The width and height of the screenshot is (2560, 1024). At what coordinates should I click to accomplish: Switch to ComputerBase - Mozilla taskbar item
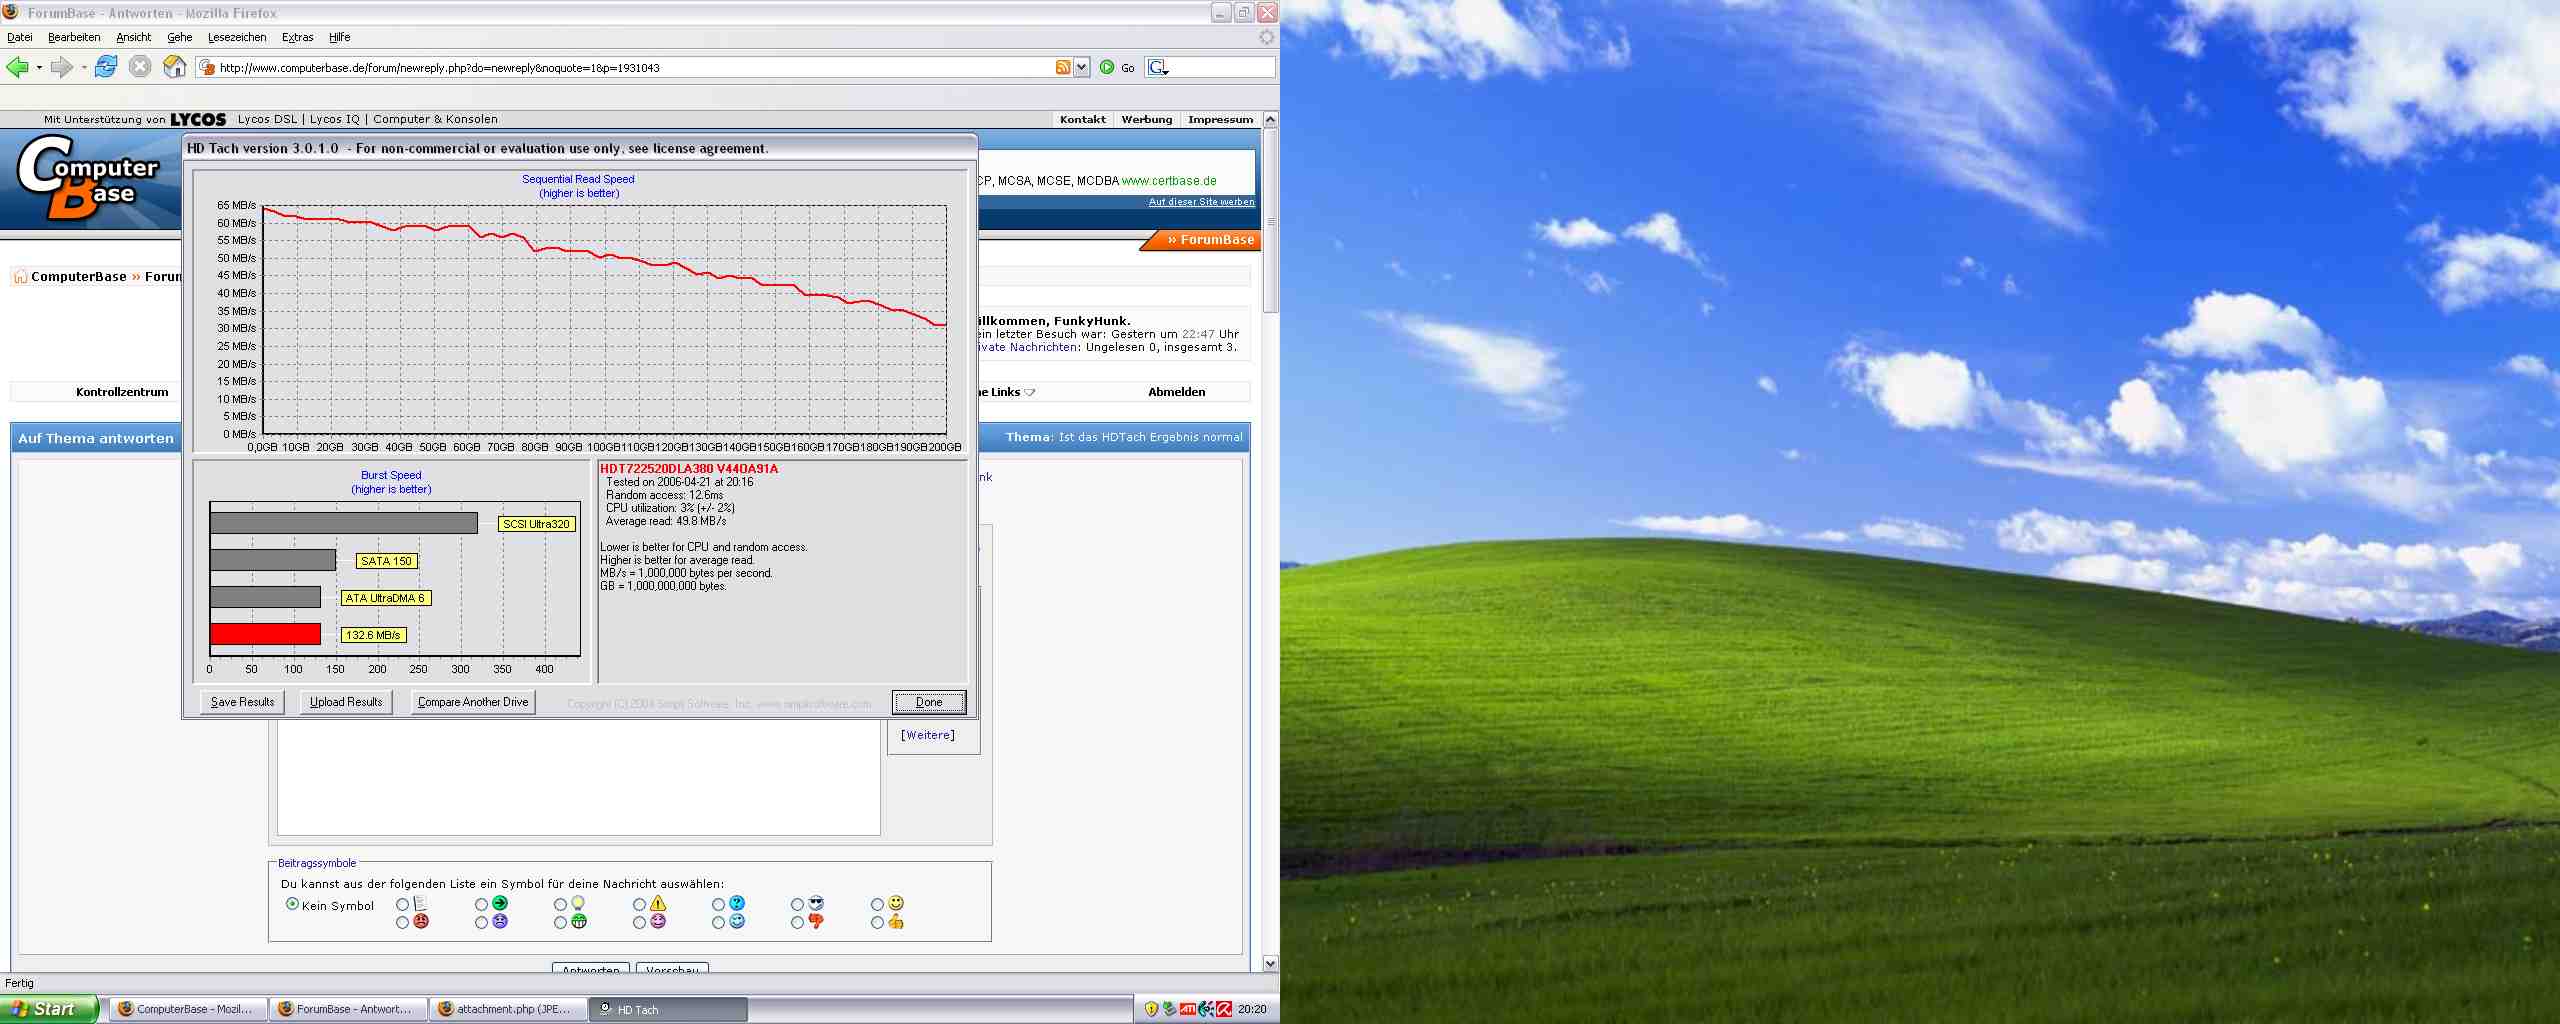pos(187,1009)
